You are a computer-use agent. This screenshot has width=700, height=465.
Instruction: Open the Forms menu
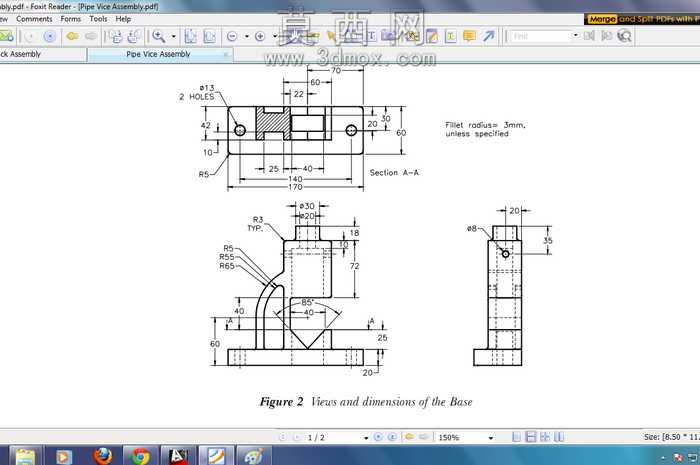tap(71, 19)
